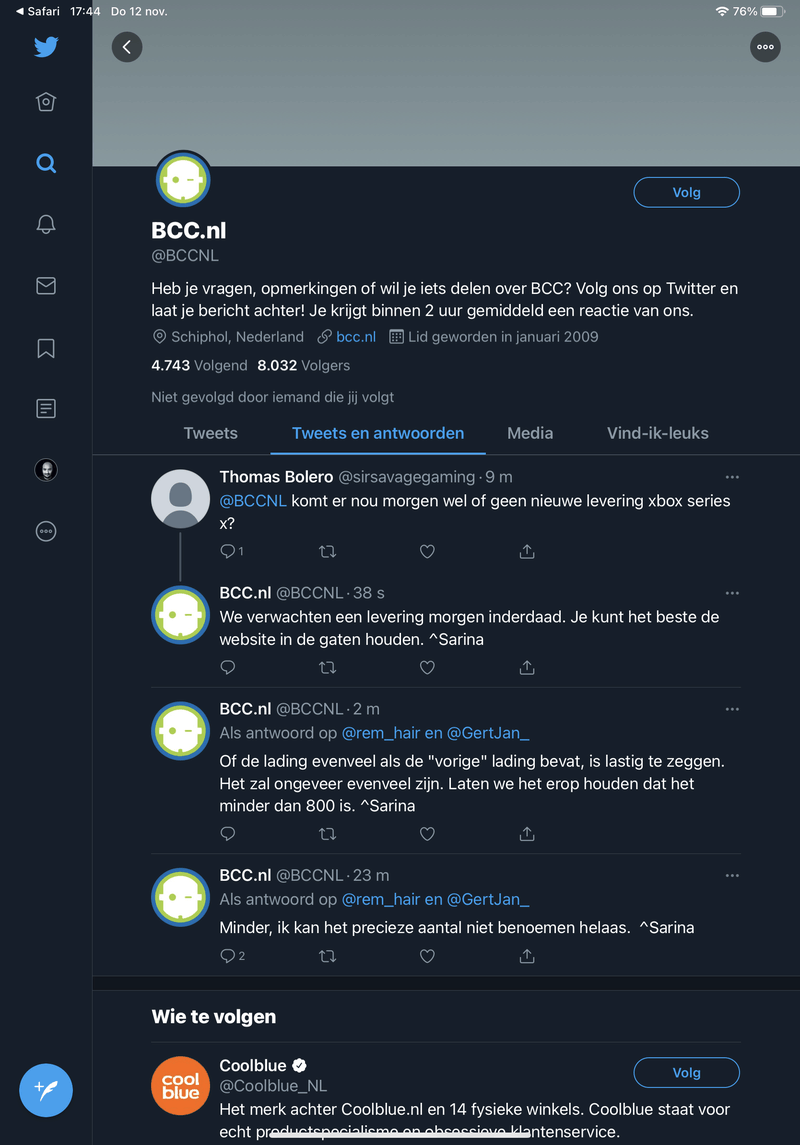This screenshot has width=800, height=1145.
Task: Follow Coolblue with its Volg button
Action: (686, 1072)
